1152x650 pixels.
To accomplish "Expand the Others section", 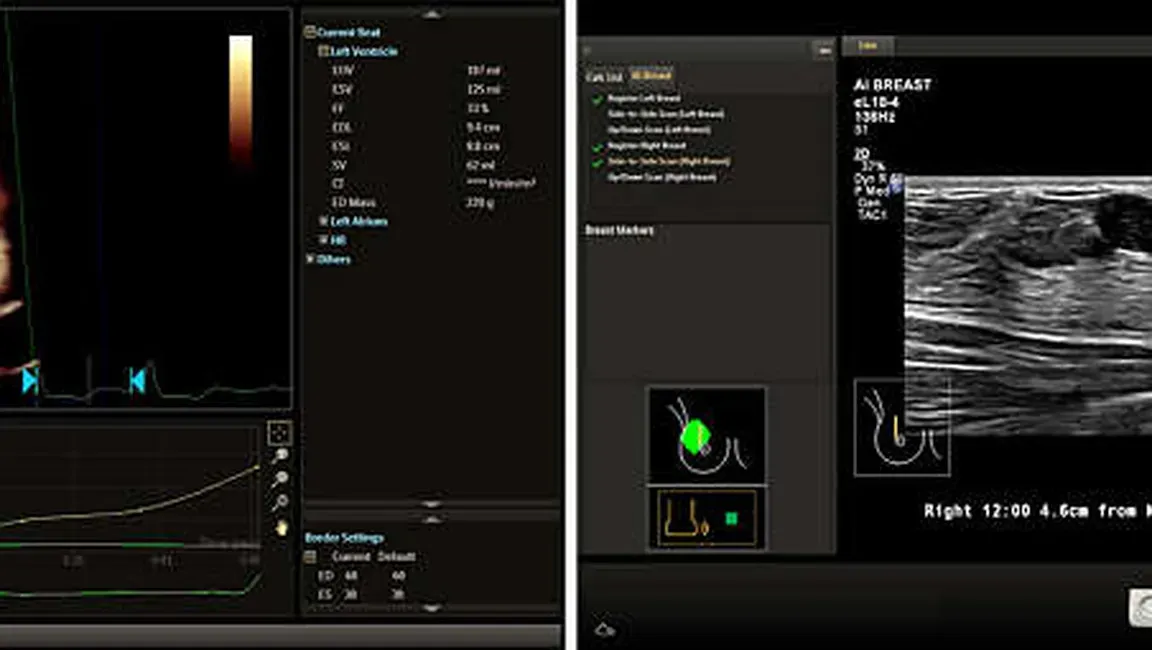I will click(311, 259).
